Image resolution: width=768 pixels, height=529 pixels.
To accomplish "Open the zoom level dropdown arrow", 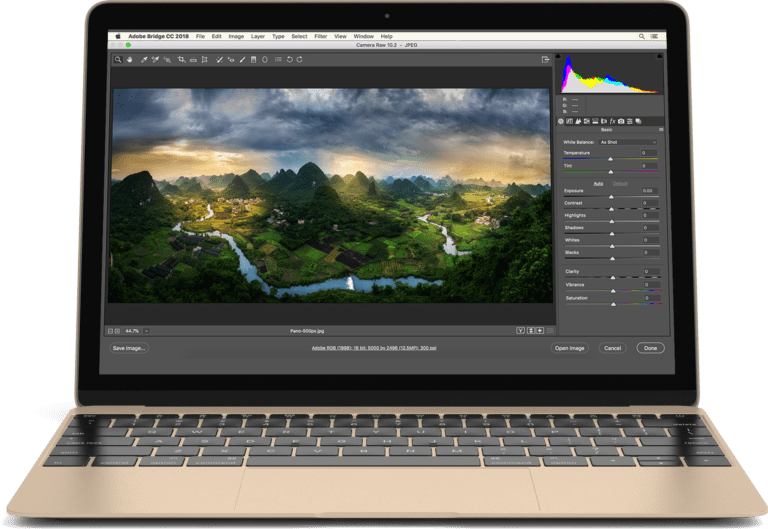I will [x=146, y=331].
